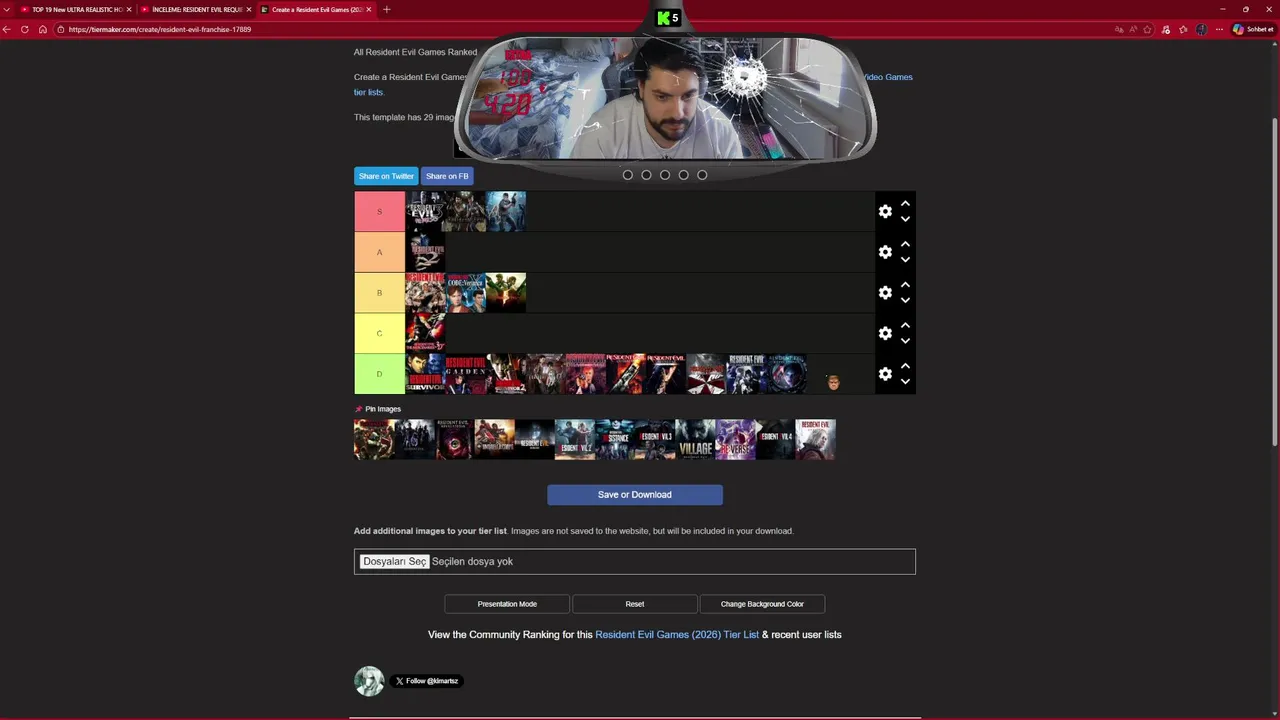
Task: Open Presentation Mode
Action: 507,604
